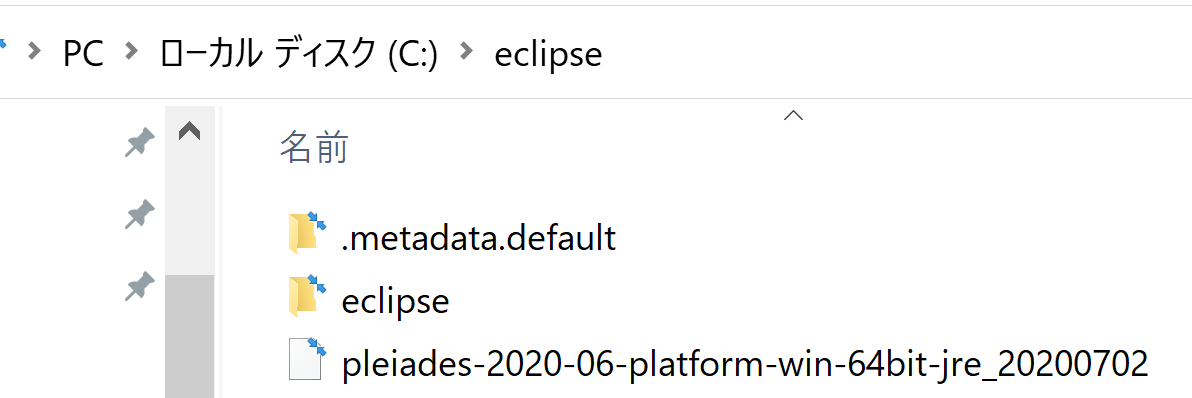Viewport: 1192px width, 398px height.
Task: Click the sort arrow above the 名前 column
Action: [794, 115]
